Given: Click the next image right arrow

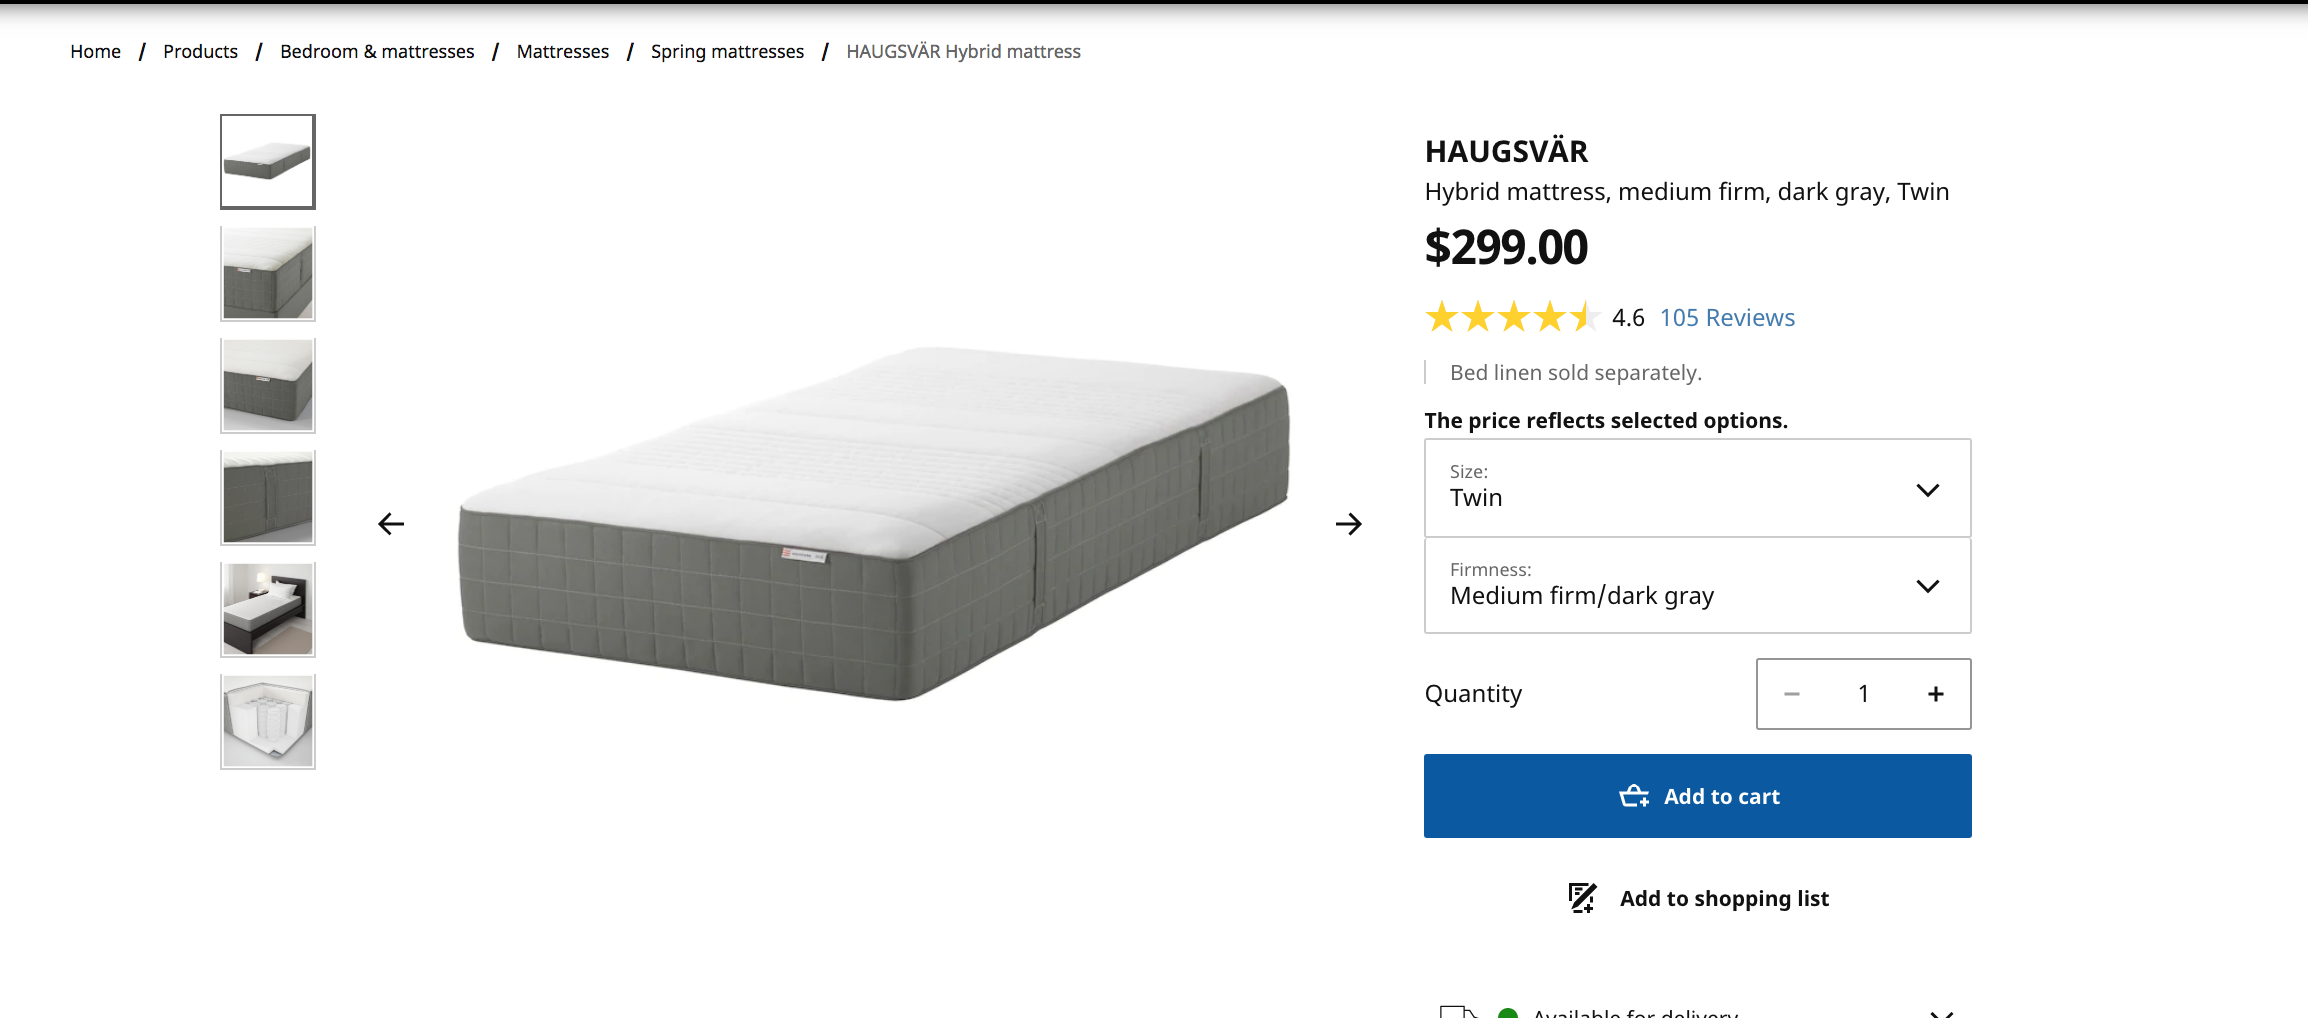Looking at the screenshot, I should pyautogui.click(x=1348, y=524).
